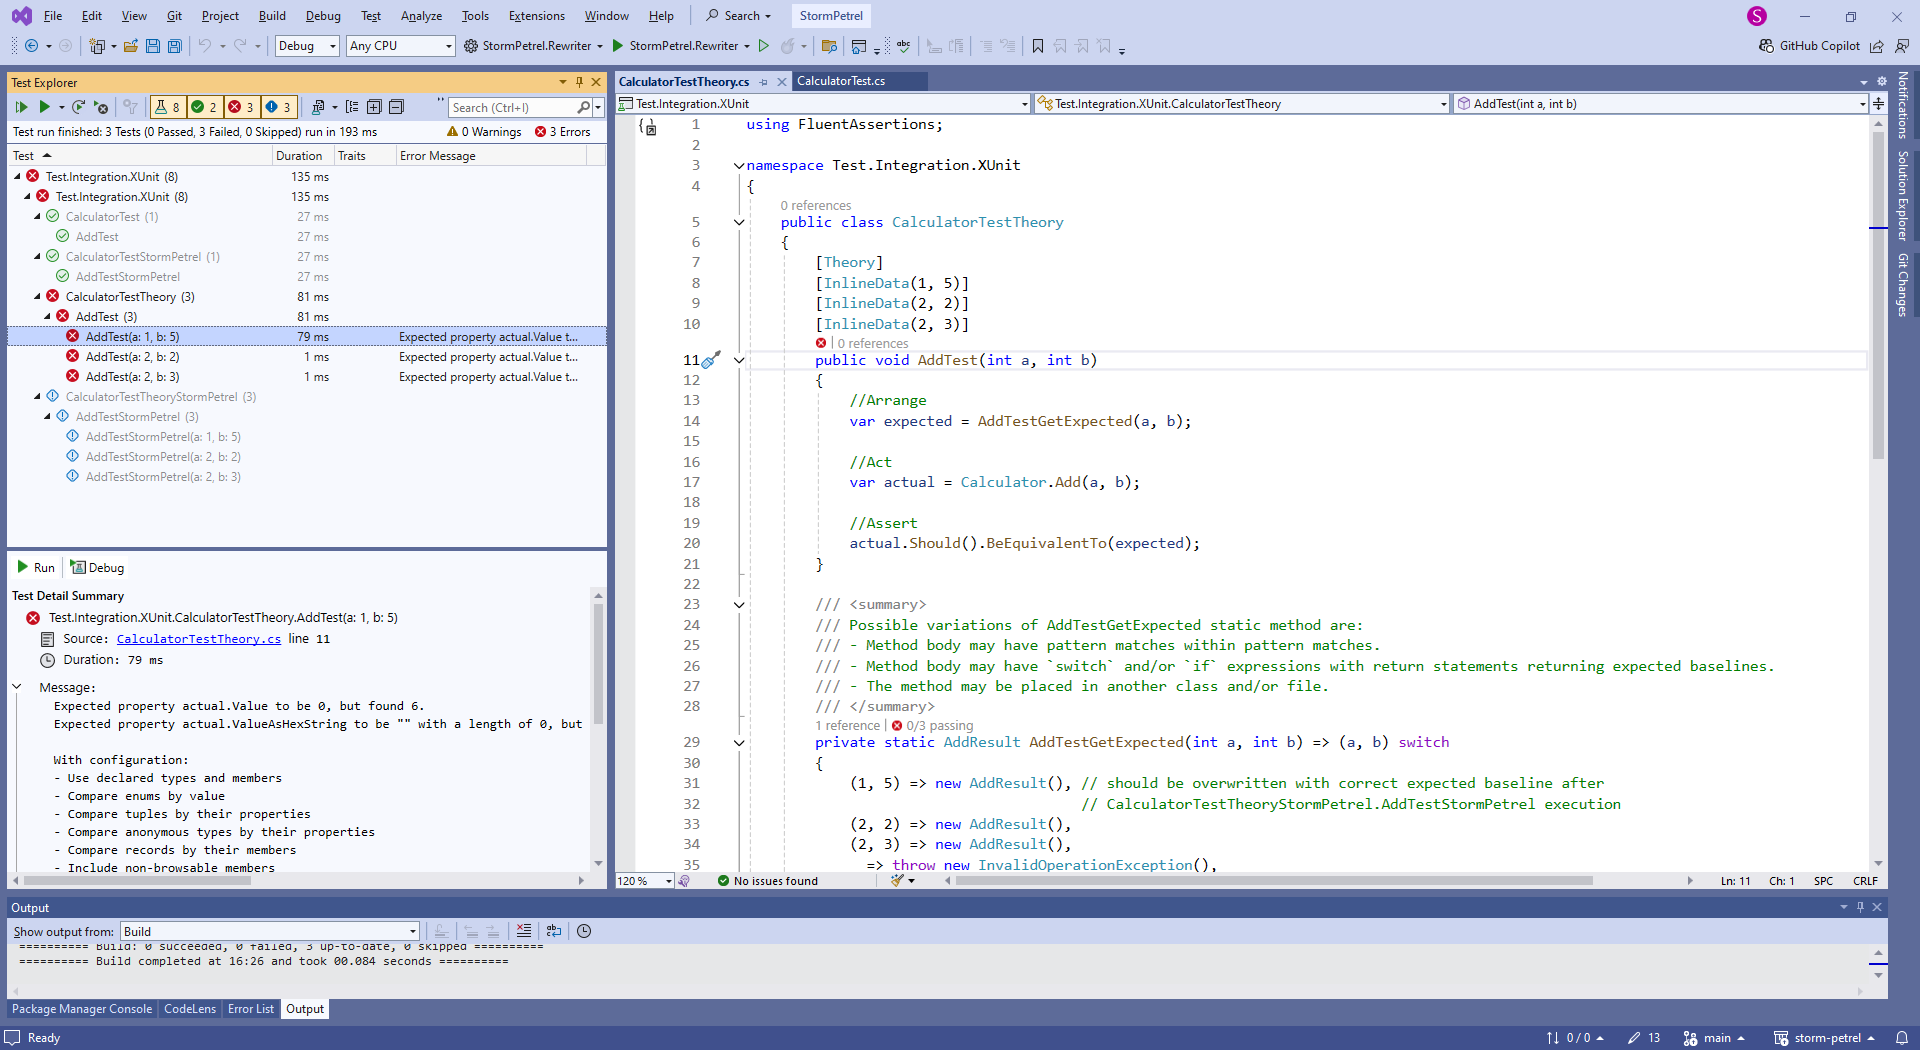Toggle the total tests filter showing 8

tap(167, 107)
